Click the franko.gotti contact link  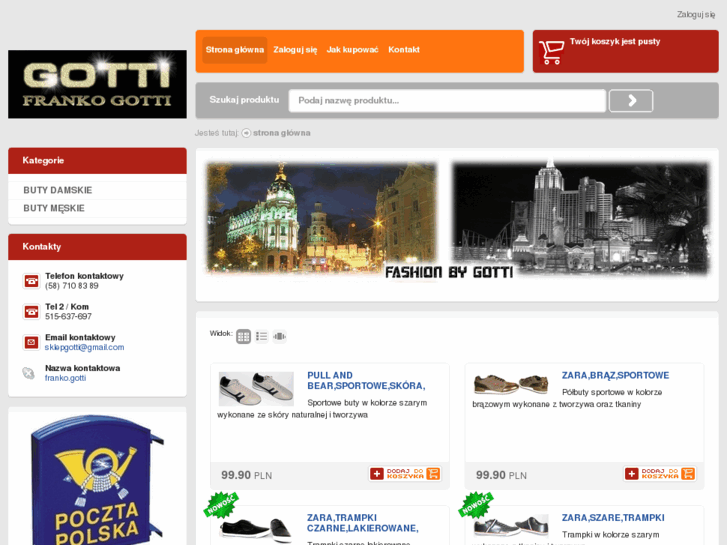tap(65, 378)
